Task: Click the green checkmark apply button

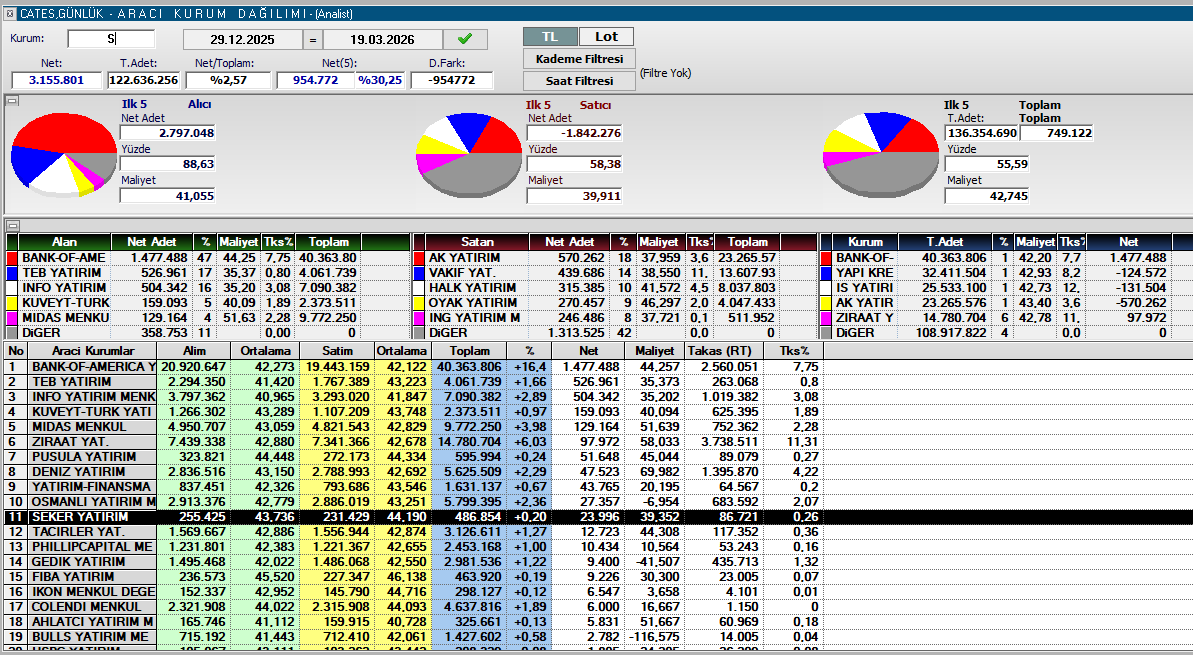Action: 465,39
